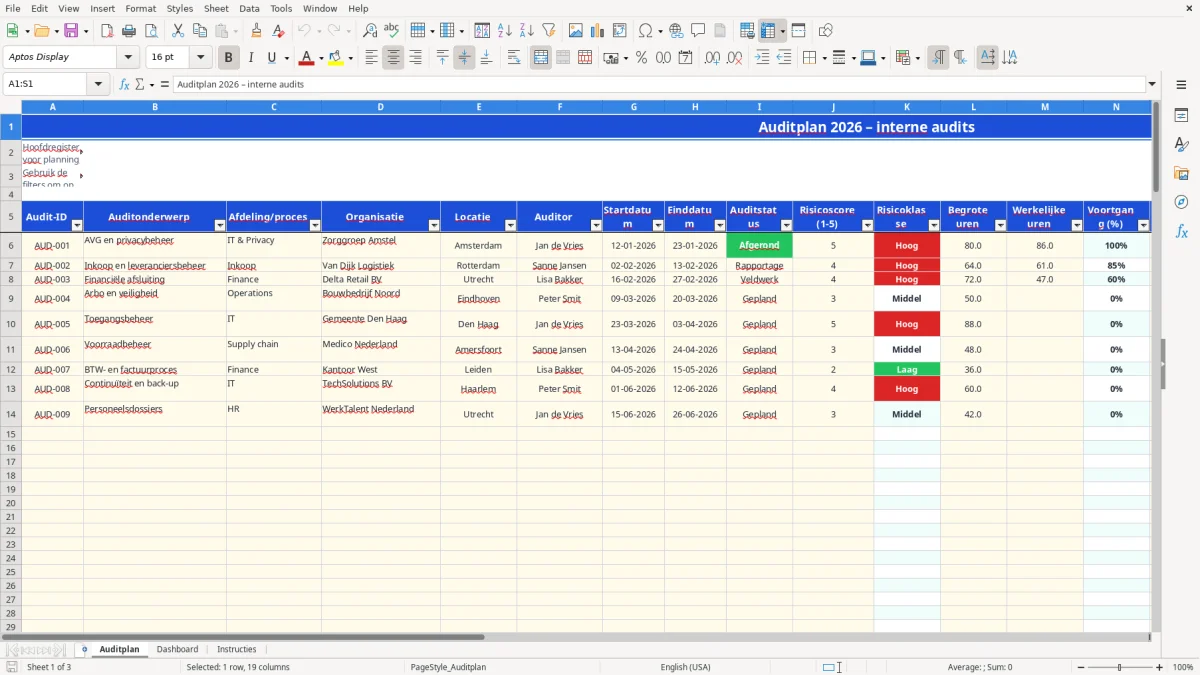The height and width of the screenshot is (675, 1200).
Task: Open the sidebar Gallery panel
Action: pos(1181,173)
